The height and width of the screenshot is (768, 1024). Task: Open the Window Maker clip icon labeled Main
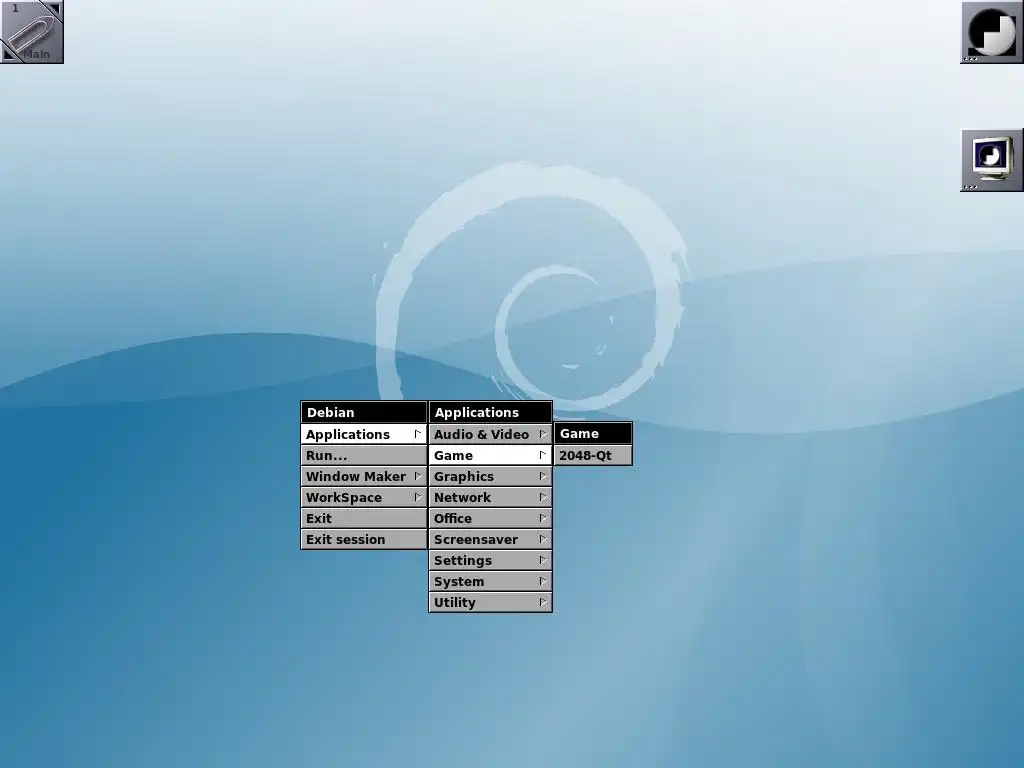31,31
